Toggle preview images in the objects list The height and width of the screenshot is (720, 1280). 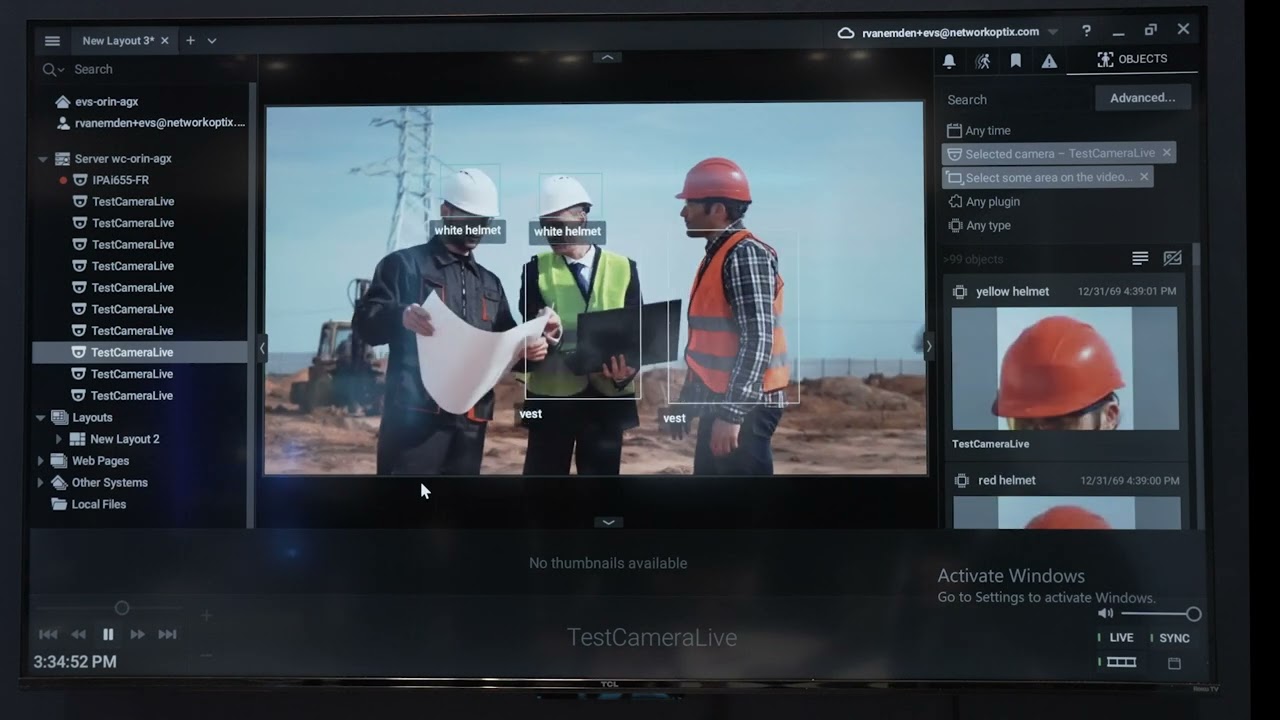[1172, 259]
